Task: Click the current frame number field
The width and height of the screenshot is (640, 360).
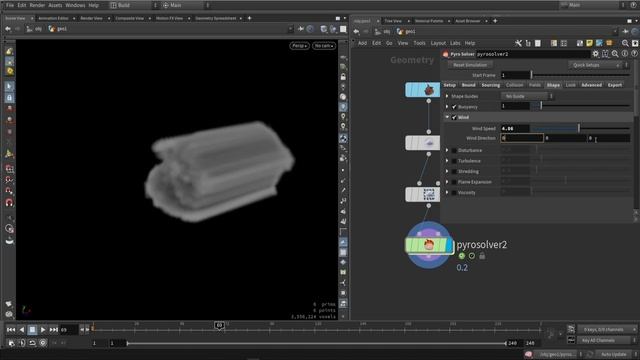Action: 68,330
